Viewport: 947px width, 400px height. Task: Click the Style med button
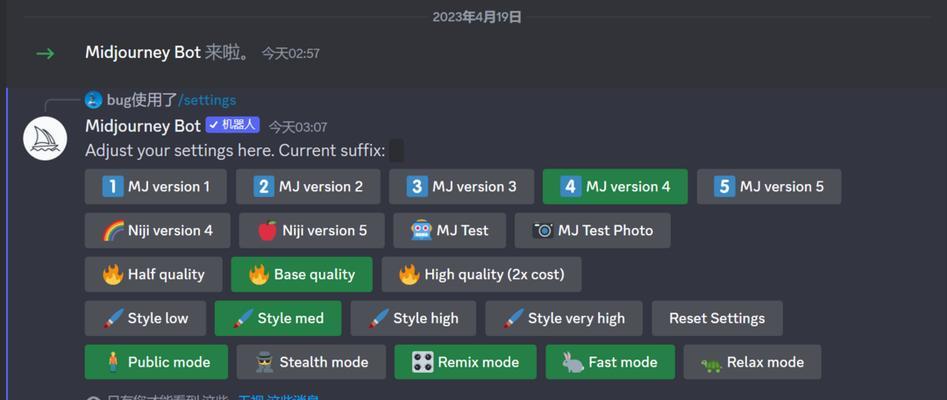[x=278, y=318]
